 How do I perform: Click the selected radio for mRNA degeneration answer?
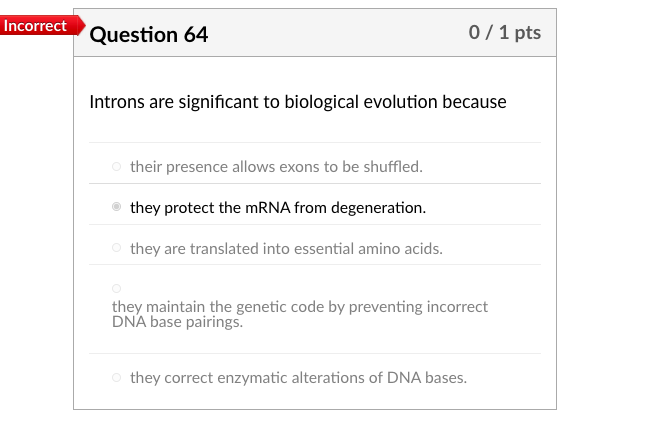[117, 208]
